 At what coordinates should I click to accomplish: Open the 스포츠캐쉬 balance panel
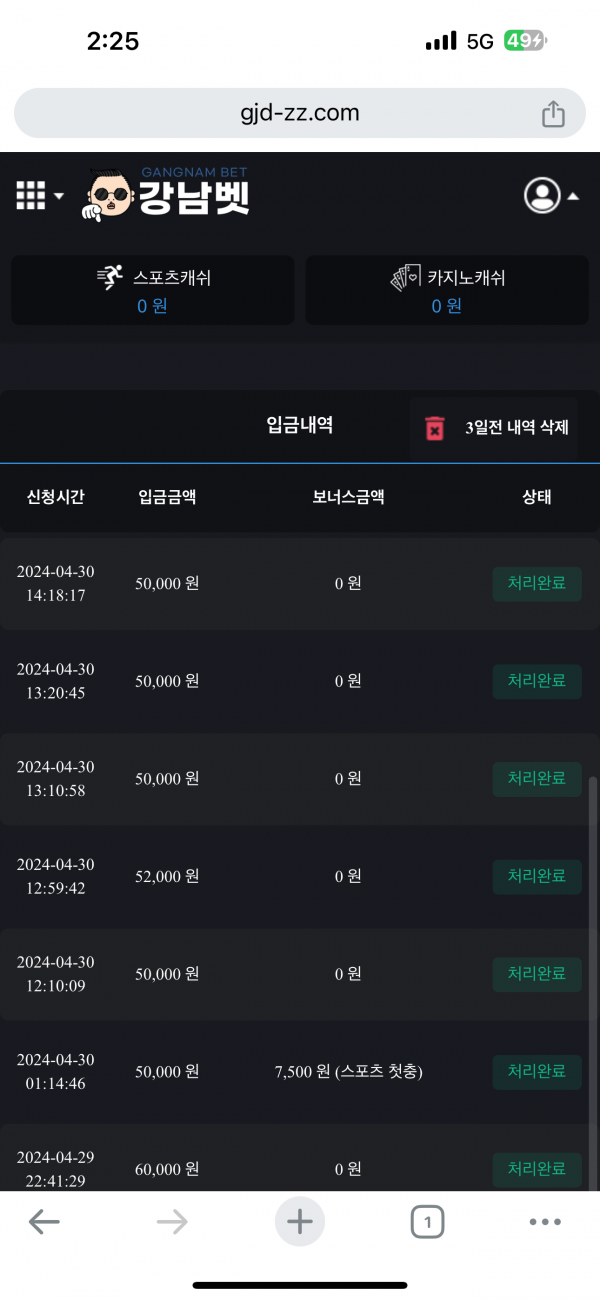(152, 290)
